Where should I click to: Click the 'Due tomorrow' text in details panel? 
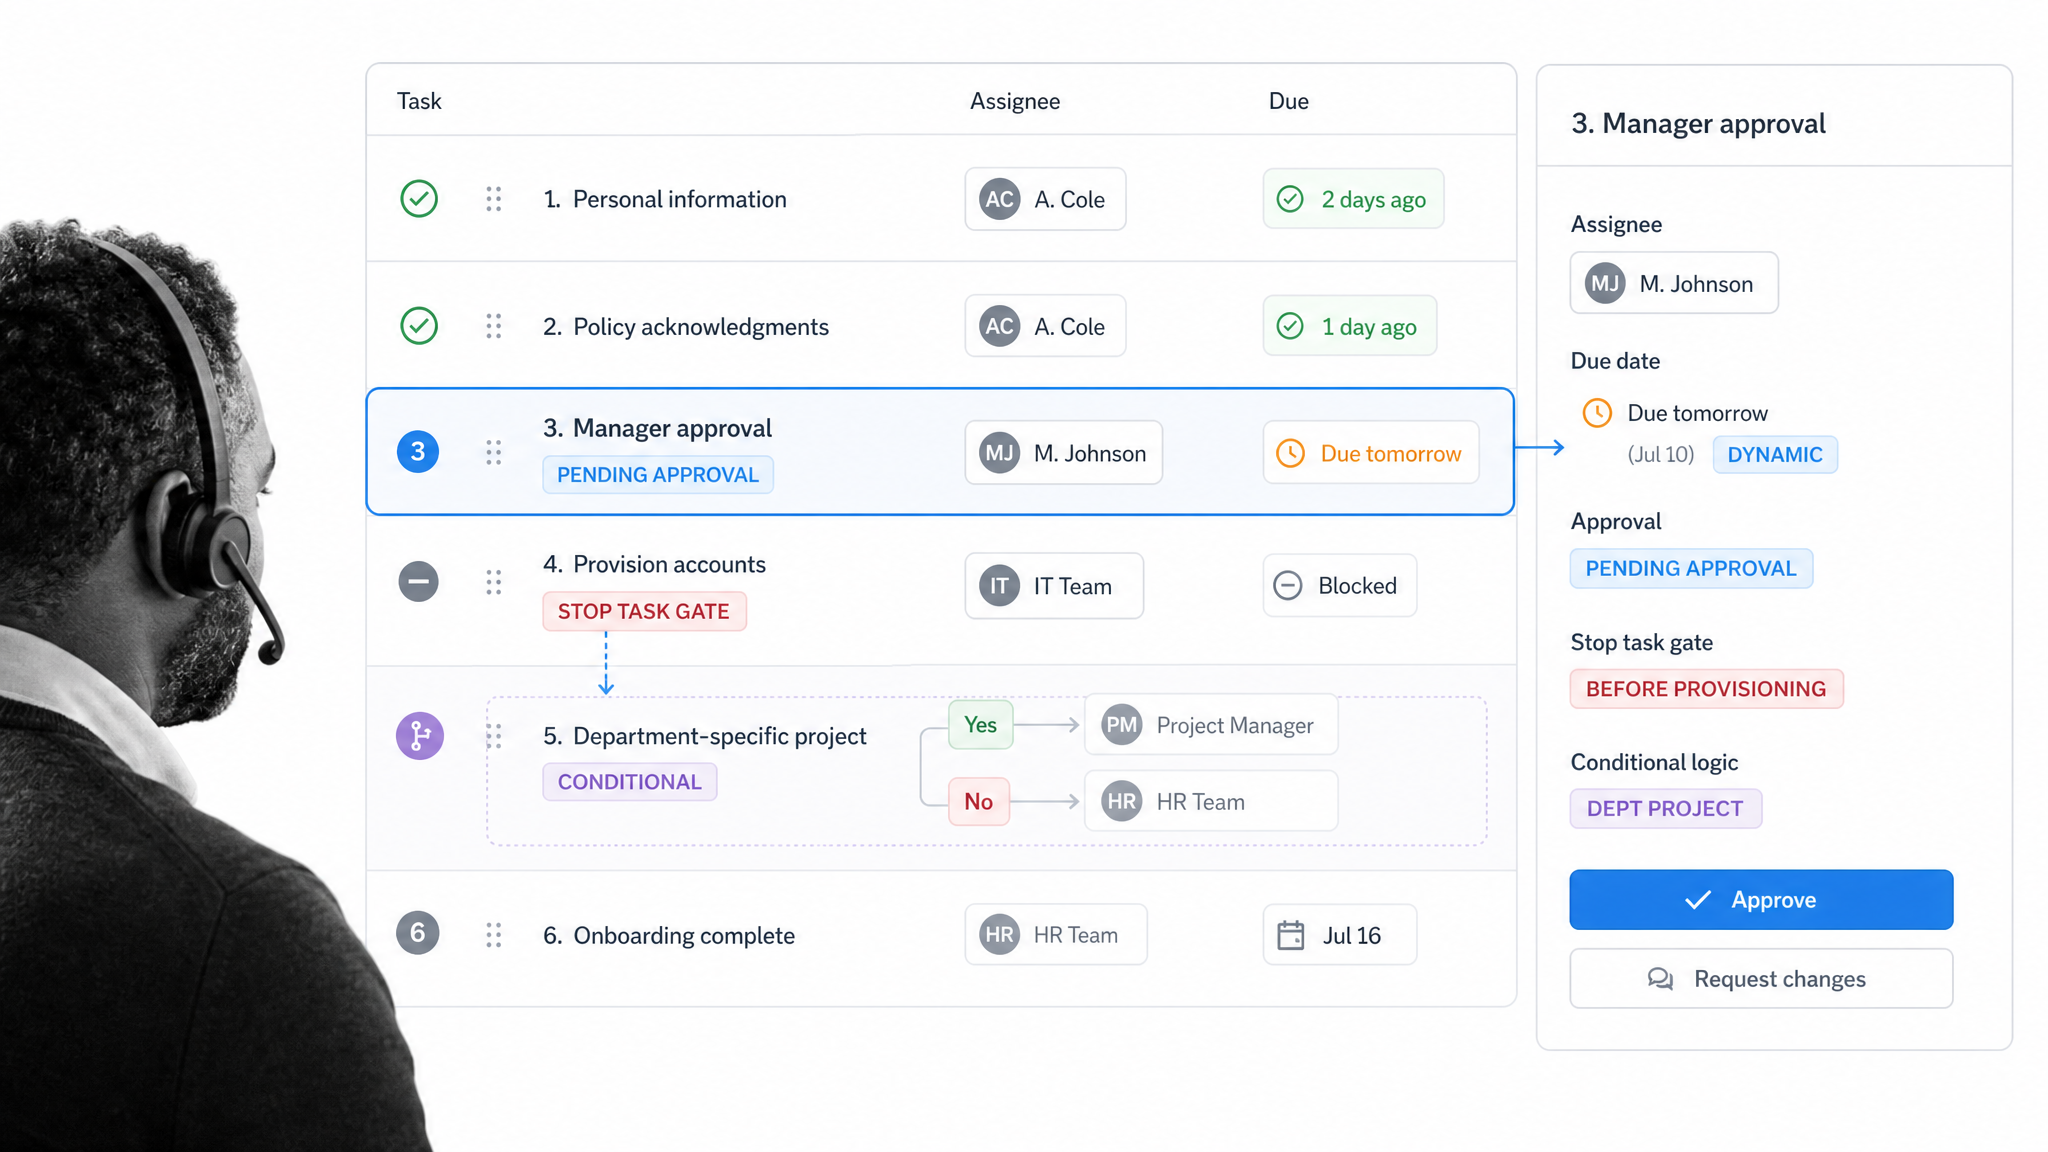[1697, 413]
